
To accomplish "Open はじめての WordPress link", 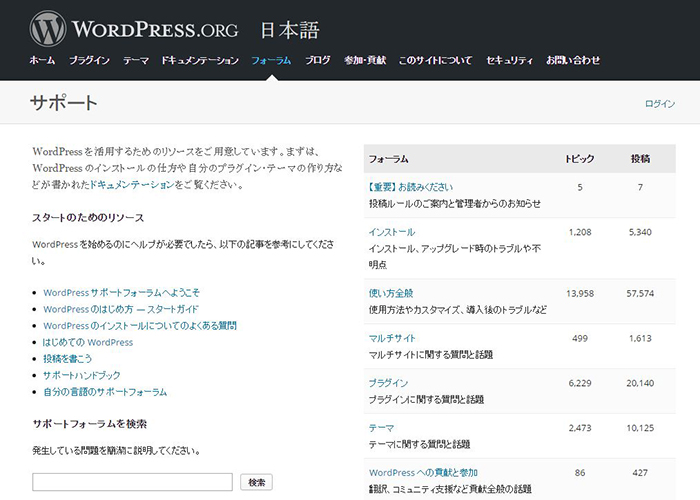I will click(88, 342).
